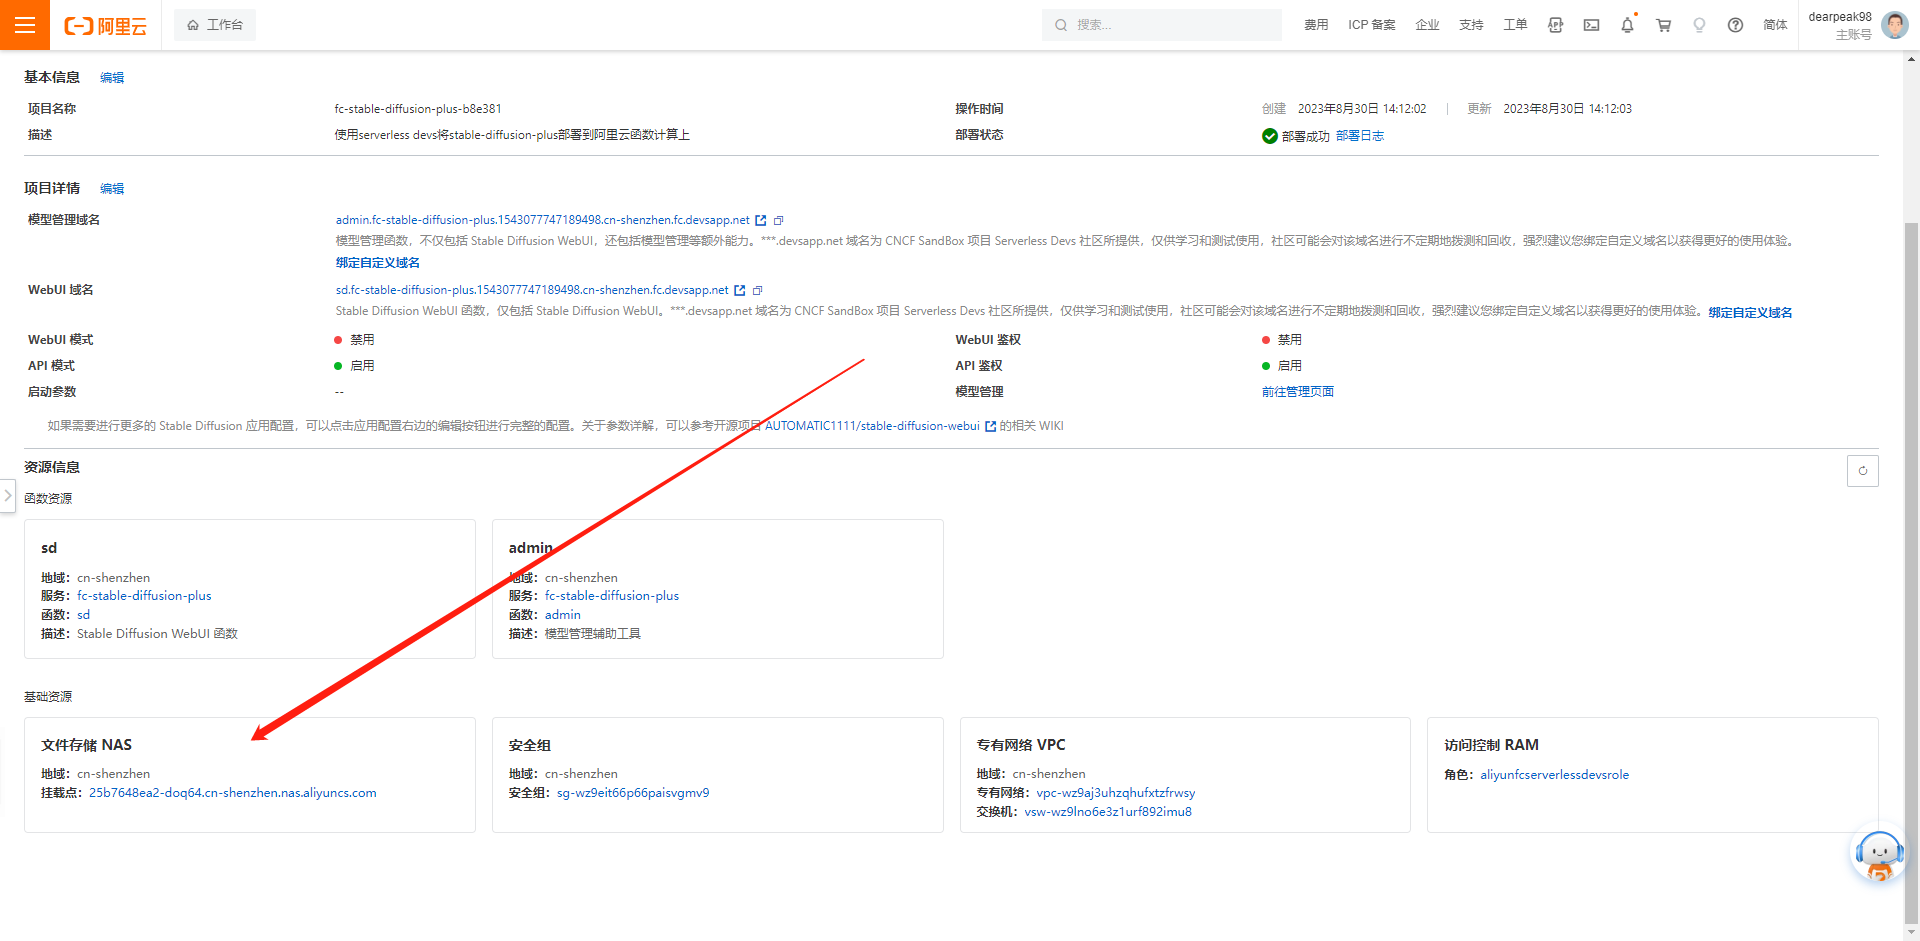Open service link in admin card
1920x941 pixels.
612,596
